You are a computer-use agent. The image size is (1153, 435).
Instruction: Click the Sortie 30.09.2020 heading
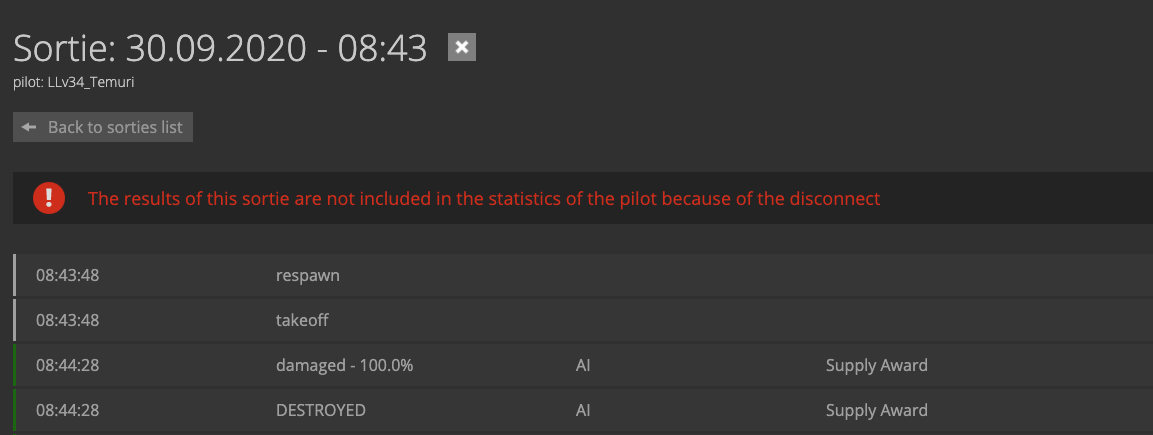coord(220,48)
